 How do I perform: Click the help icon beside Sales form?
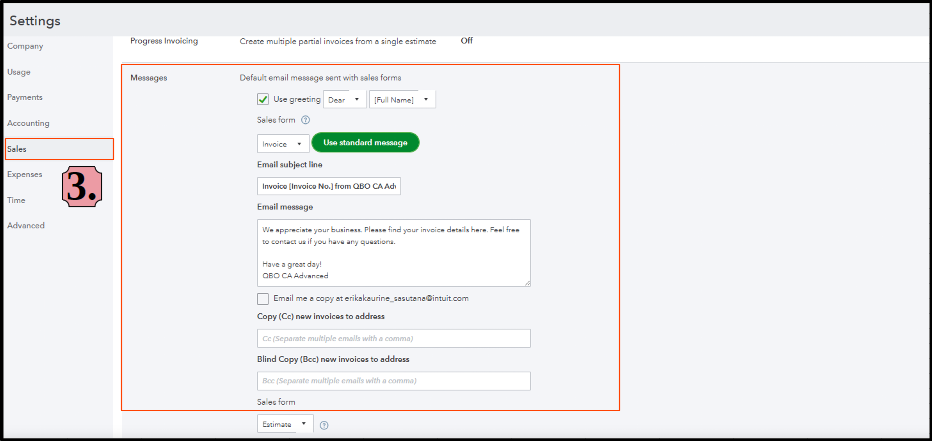[306, 120]
